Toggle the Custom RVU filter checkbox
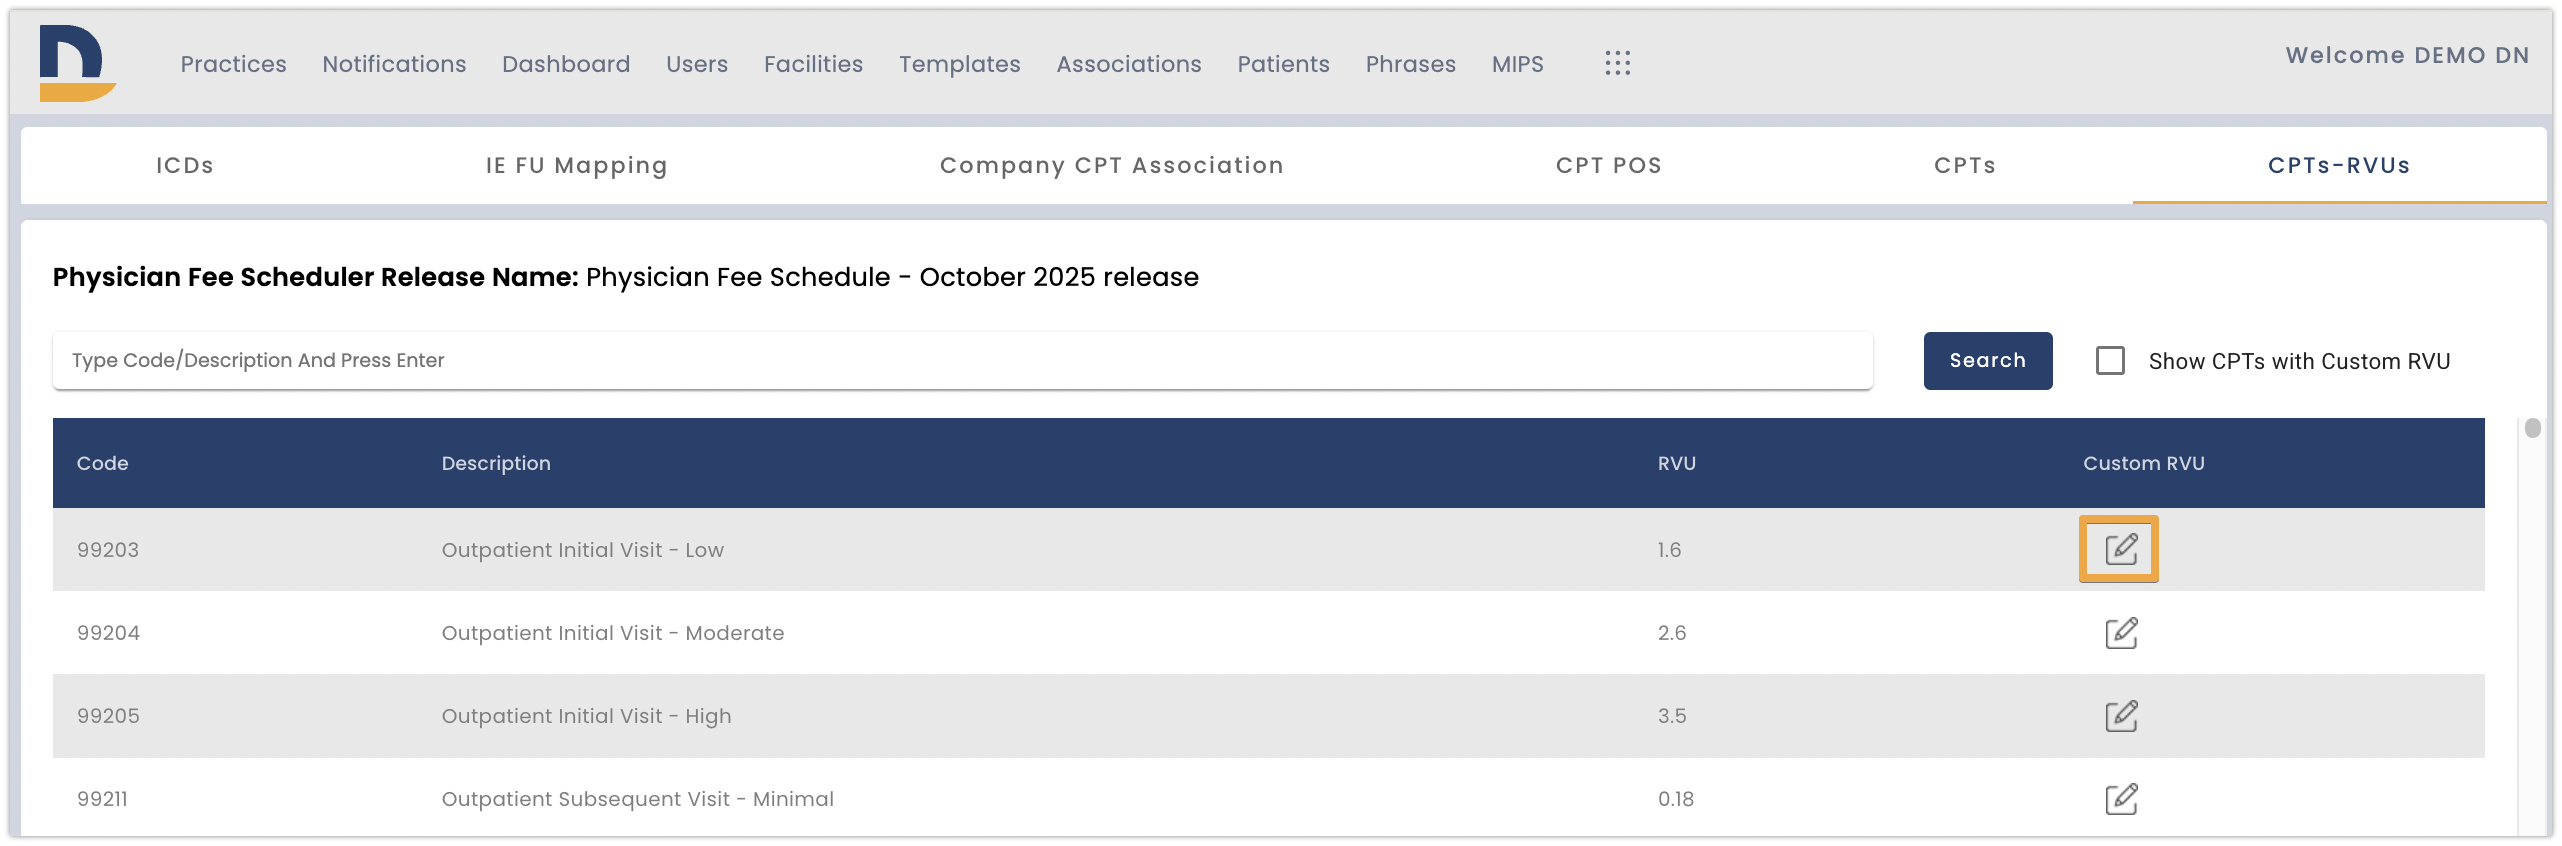 (2110, 361)
